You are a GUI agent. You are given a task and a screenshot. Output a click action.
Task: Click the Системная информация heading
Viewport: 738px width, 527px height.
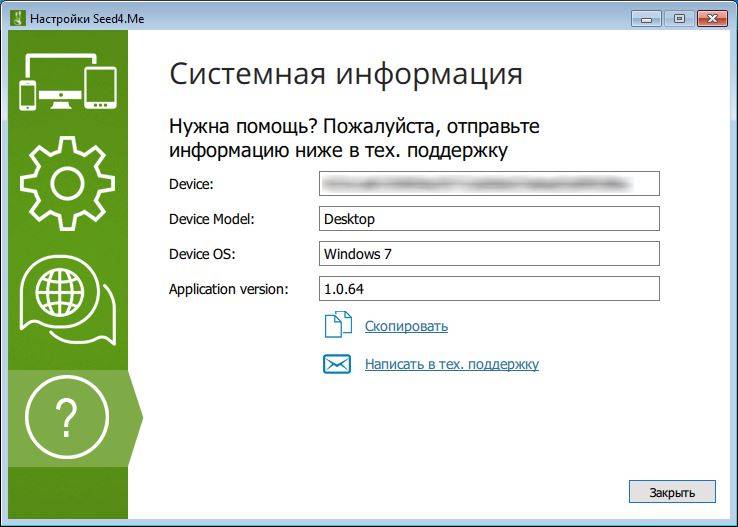coord(346,74)
